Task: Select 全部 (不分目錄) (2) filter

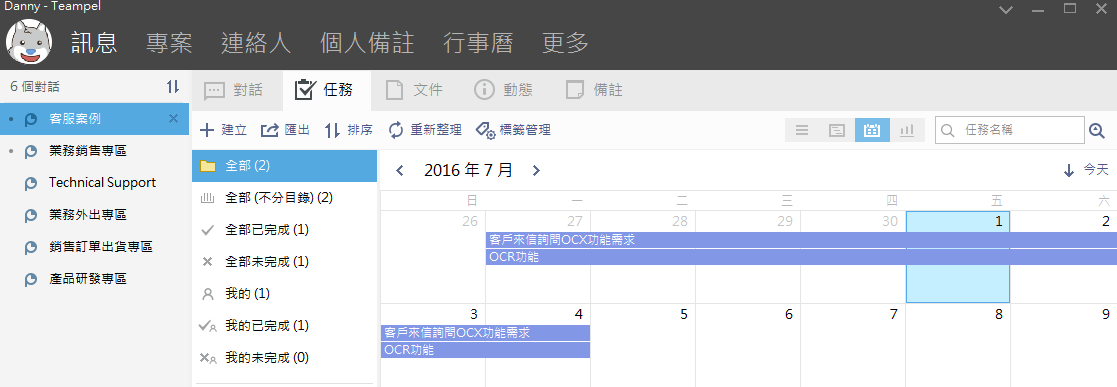Action: (x=284, y=197)
